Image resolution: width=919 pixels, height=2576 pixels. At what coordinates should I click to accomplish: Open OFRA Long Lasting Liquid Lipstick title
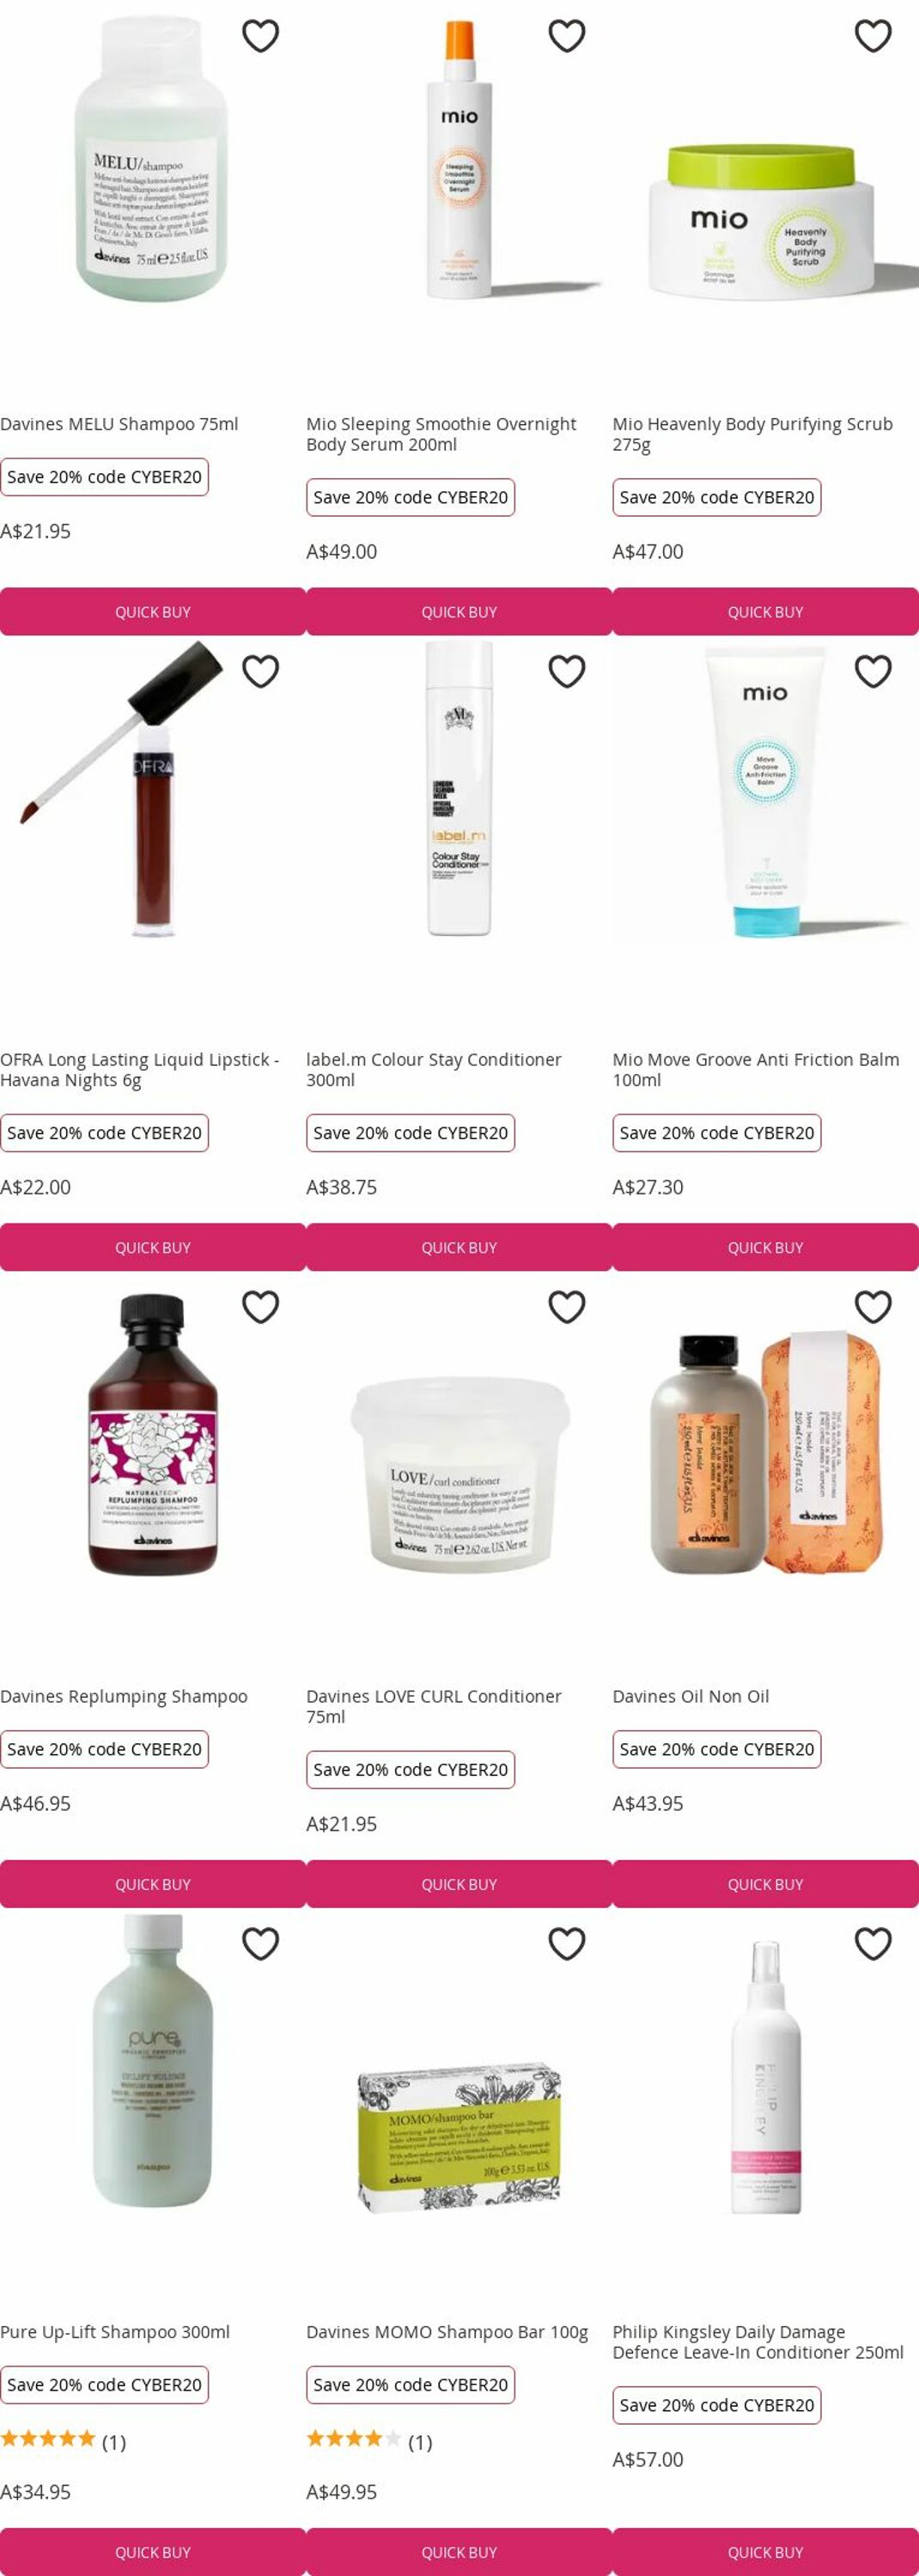140,1069
